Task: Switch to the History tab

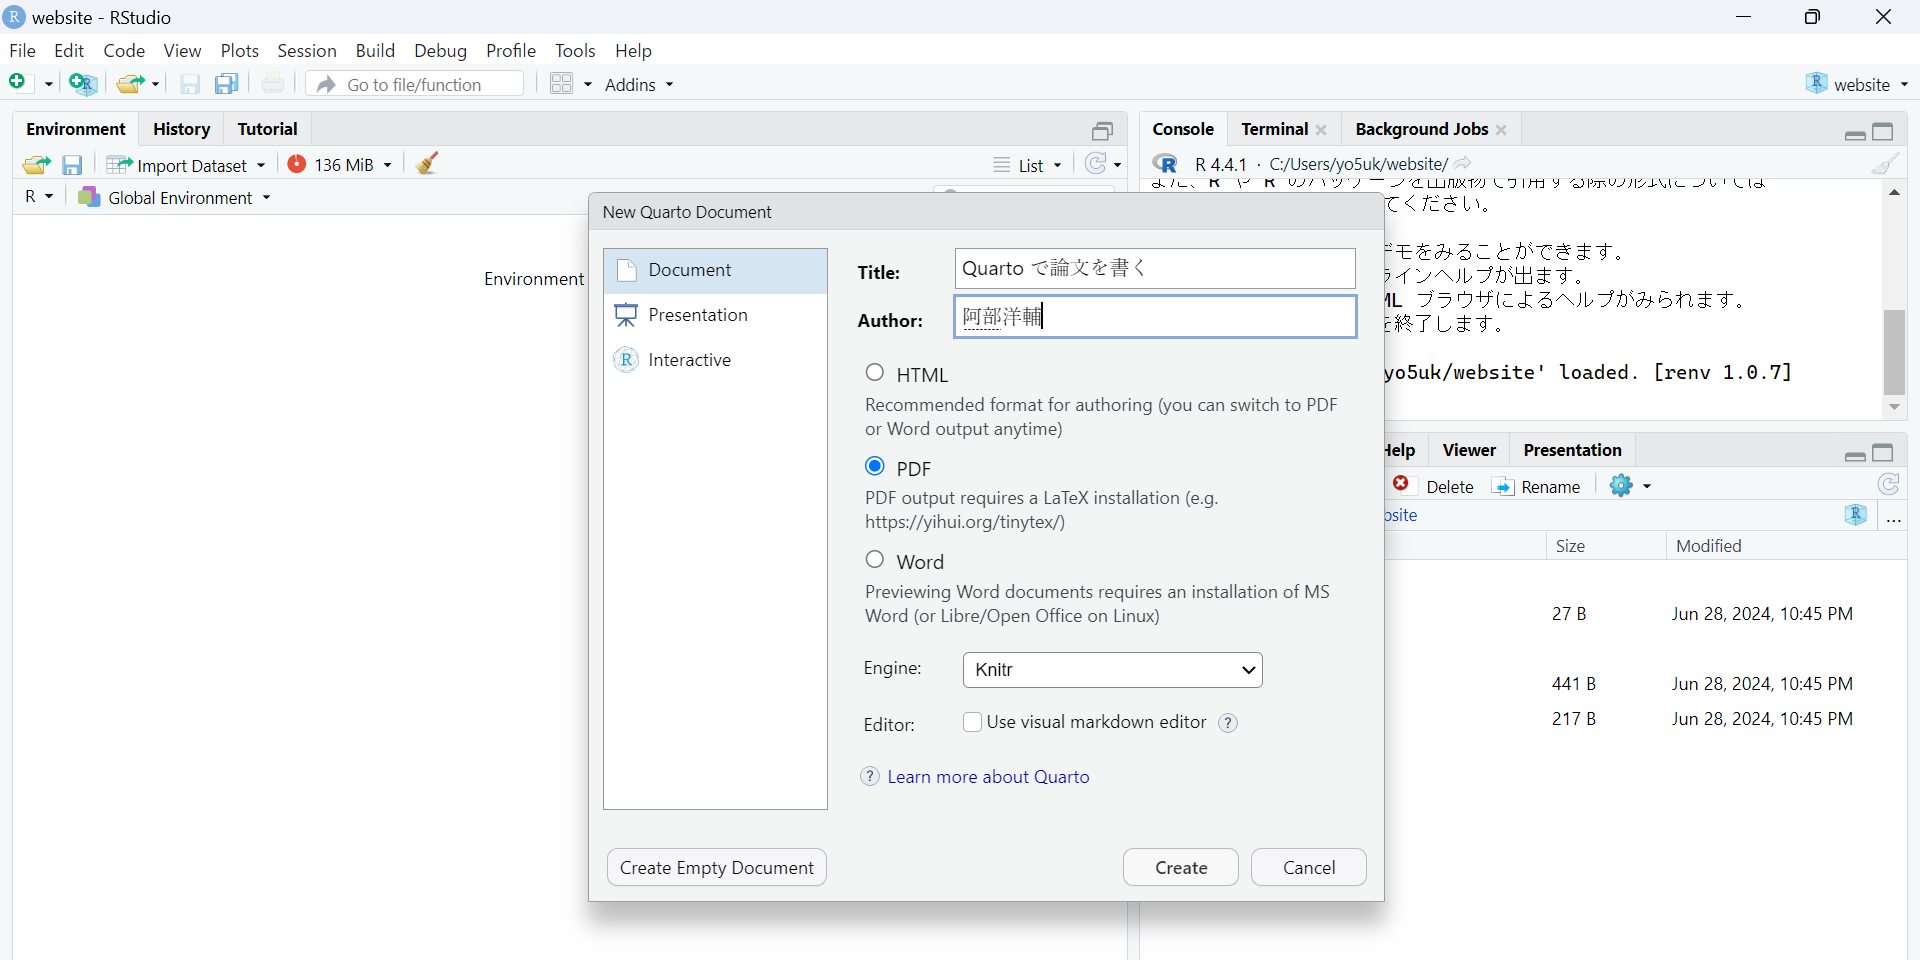Action: pyautogui.click(x=181, y=129)
